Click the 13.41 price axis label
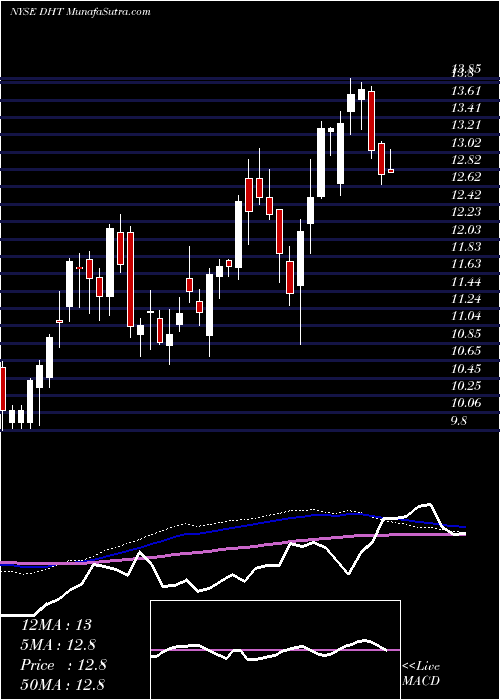Screen dimensions: 500x700 466,108
